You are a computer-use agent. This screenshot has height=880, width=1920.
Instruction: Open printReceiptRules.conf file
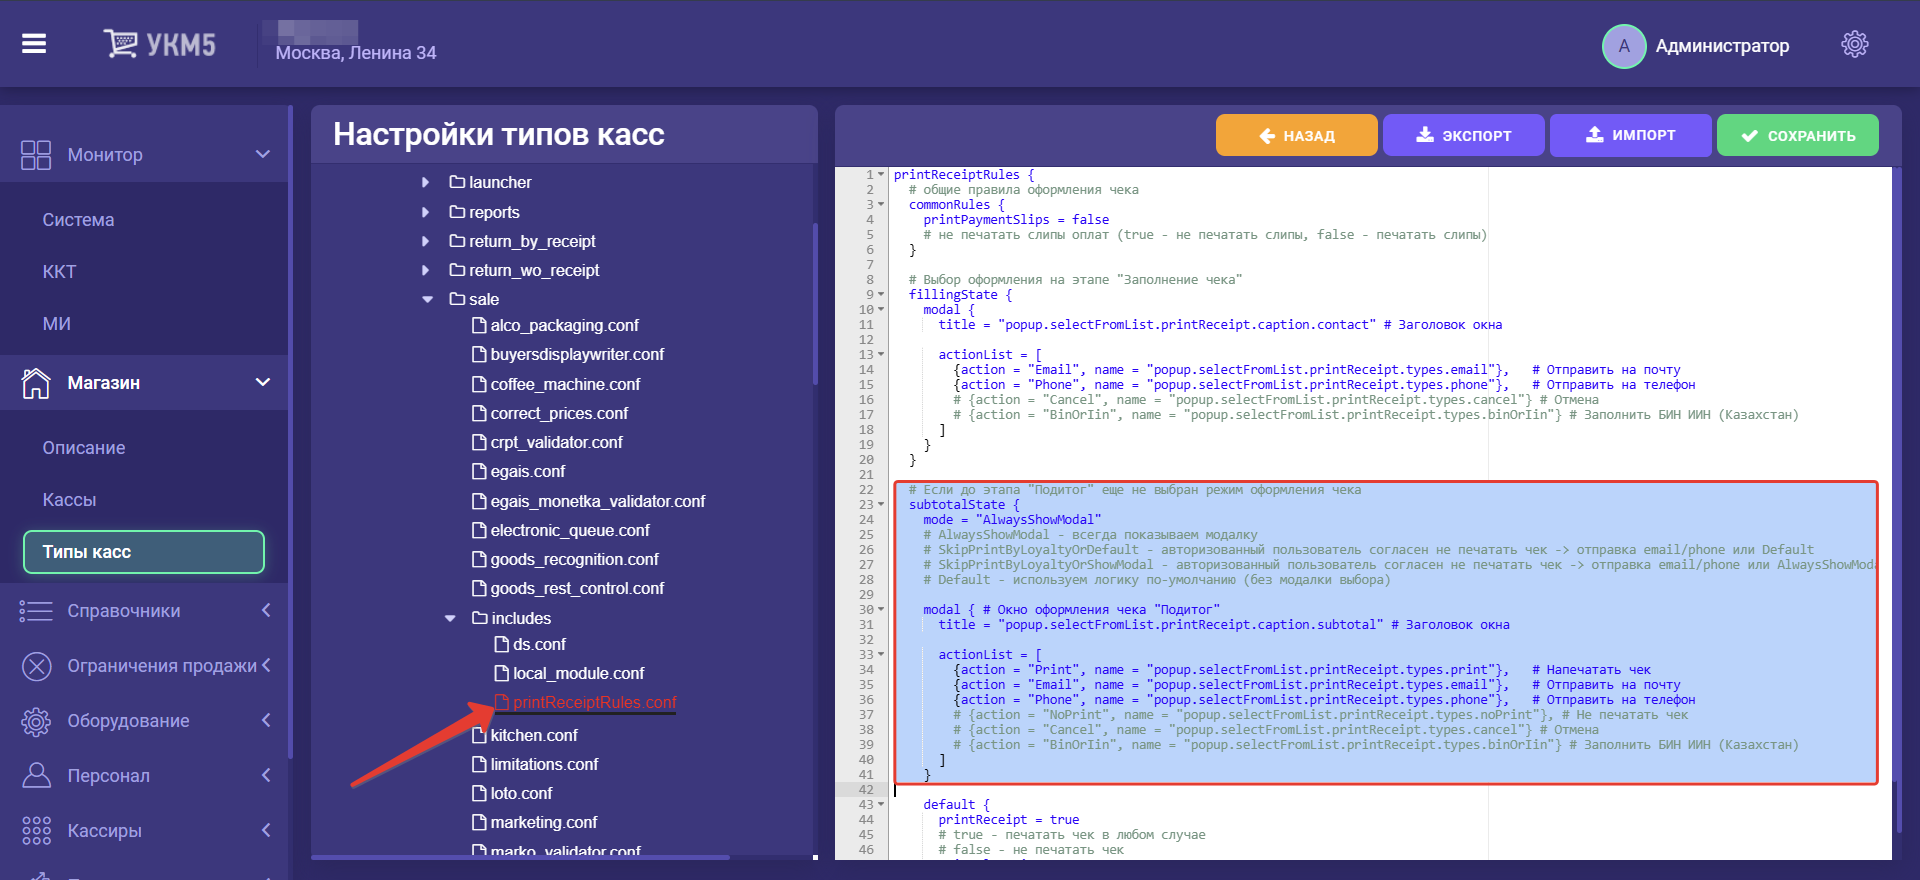594,702
